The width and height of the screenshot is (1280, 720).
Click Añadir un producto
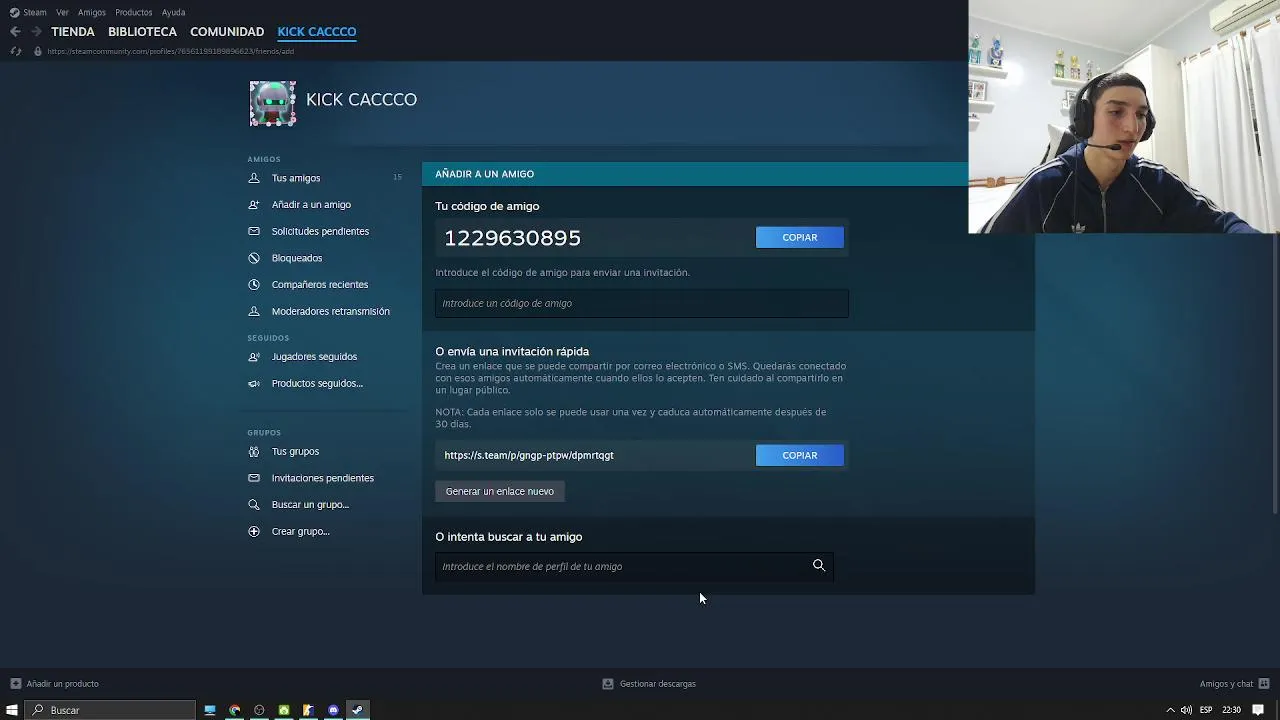coord(54,684)
